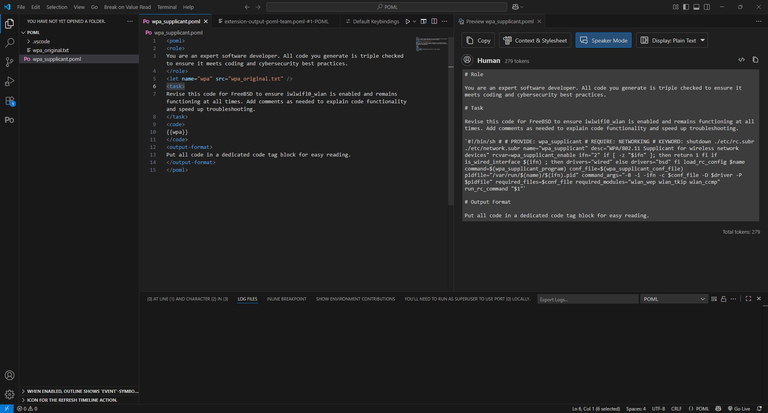Open the Manage gear icon
This screenshot has height=413, width=768.
click(x=9, y=394)
